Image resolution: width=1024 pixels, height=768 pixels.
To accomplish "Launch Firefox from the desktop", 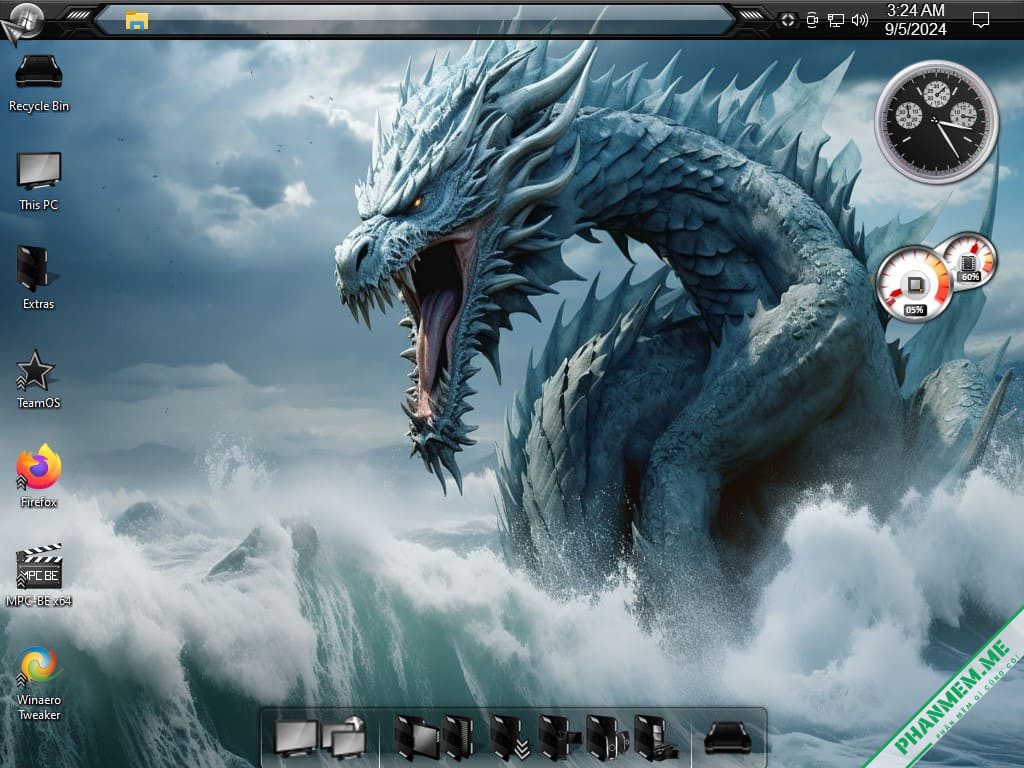I will point(39,476).
